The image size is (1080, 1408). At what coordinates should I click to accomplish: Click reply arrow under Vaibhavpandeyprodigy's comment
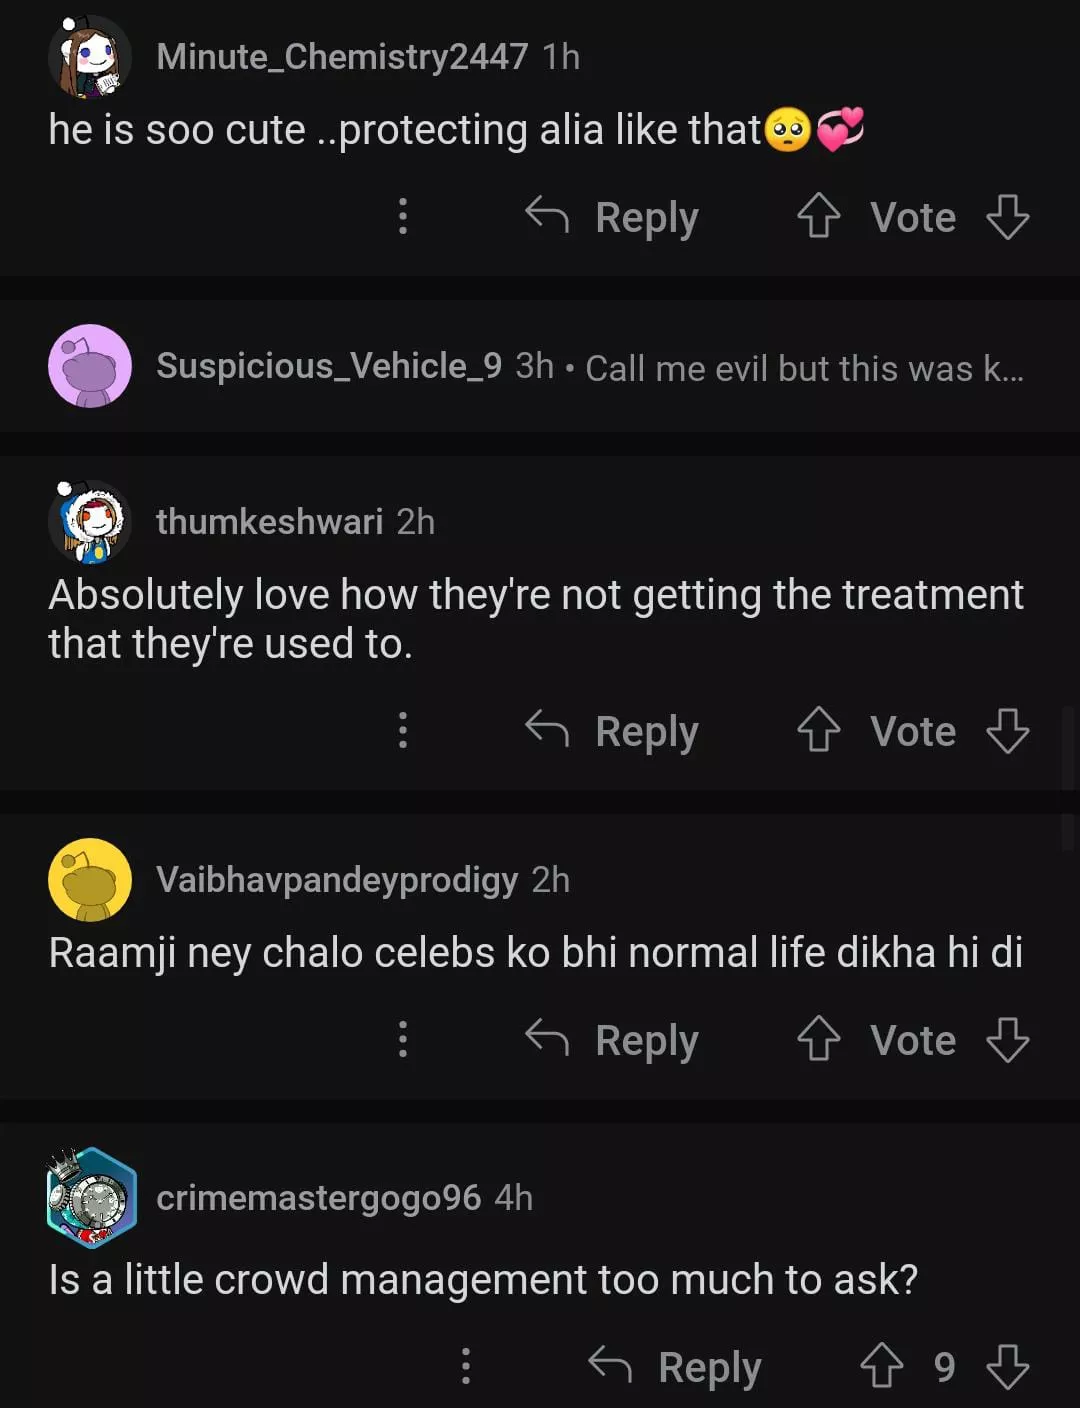(547, 1039)
